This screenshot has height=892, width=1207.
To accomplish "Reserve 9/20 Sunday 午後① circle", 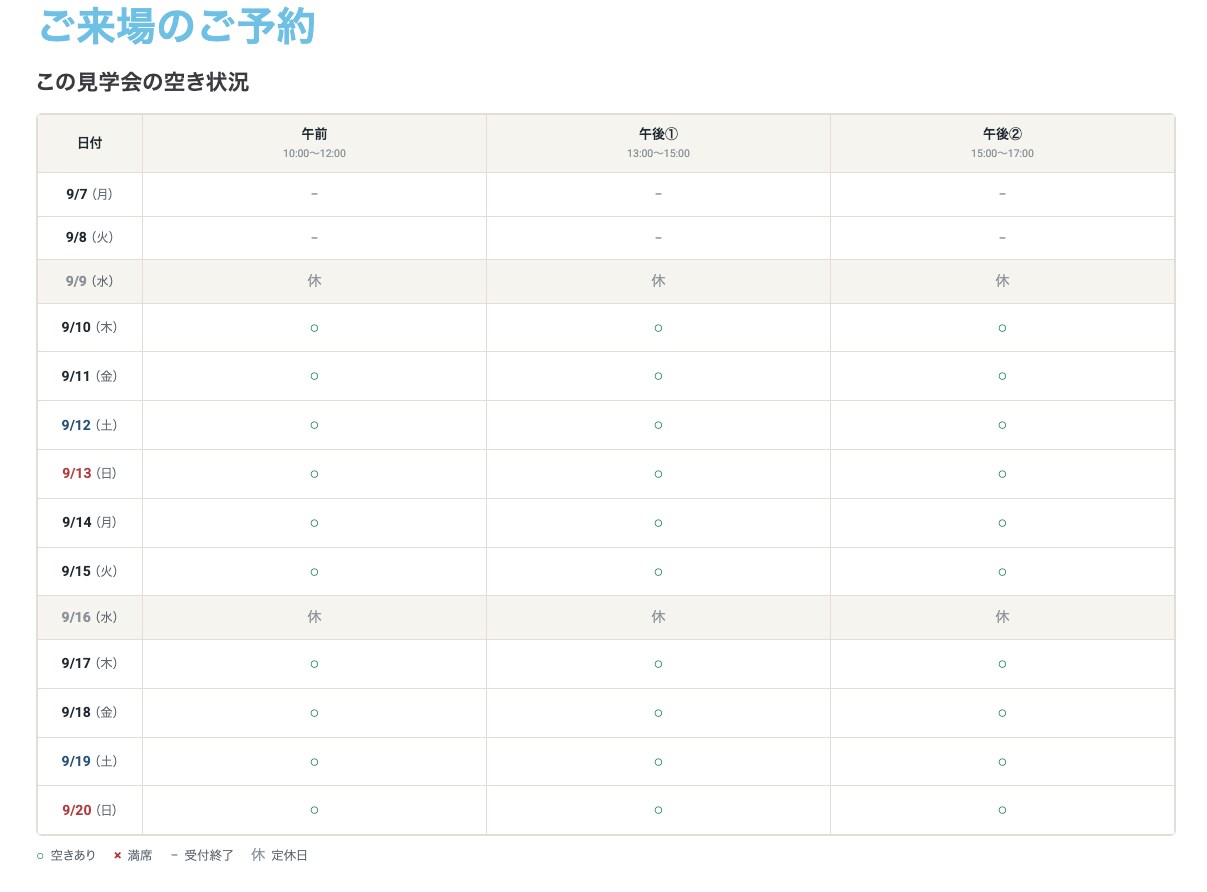I will point(658,810).
